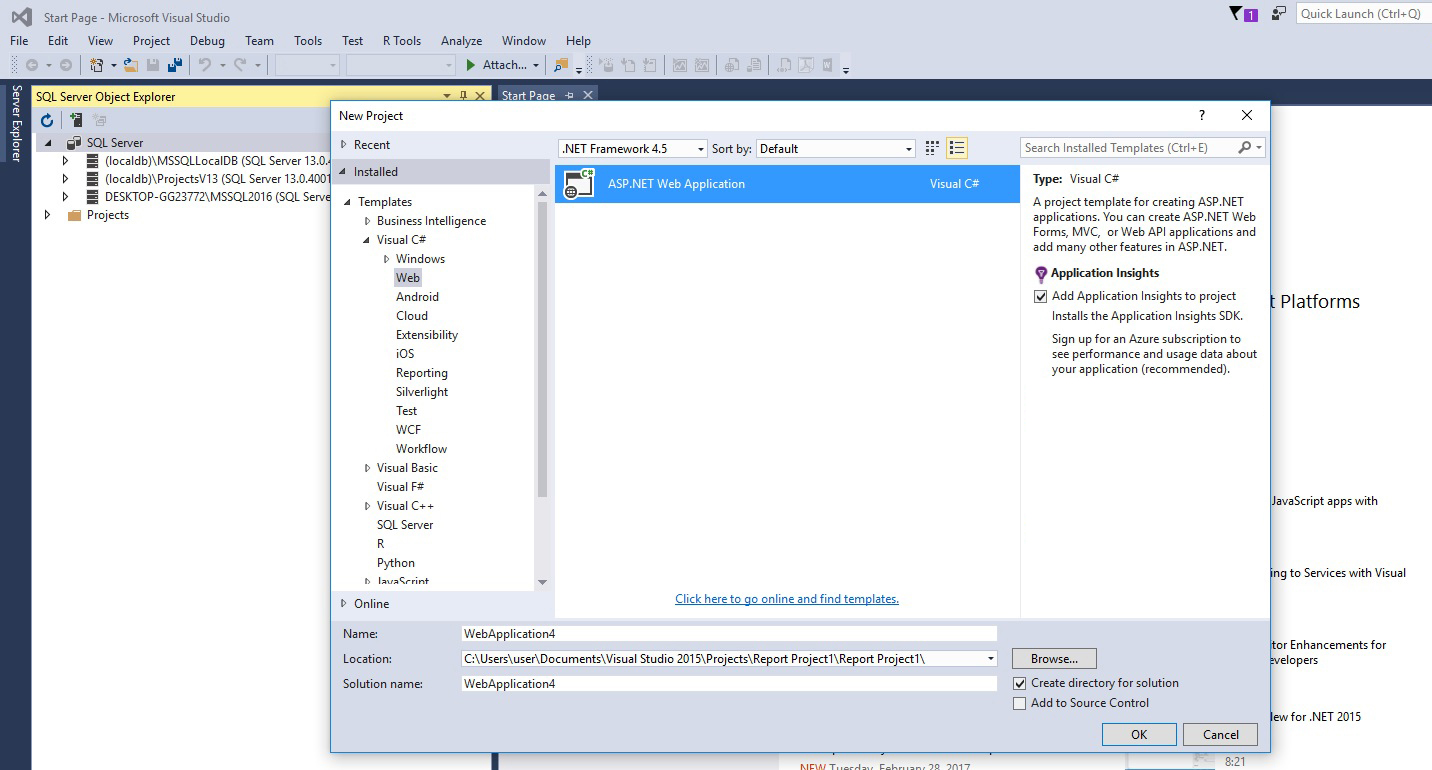Expand the Projects node in Object Explorer
1432x770 pixels.
coord(47,215)
